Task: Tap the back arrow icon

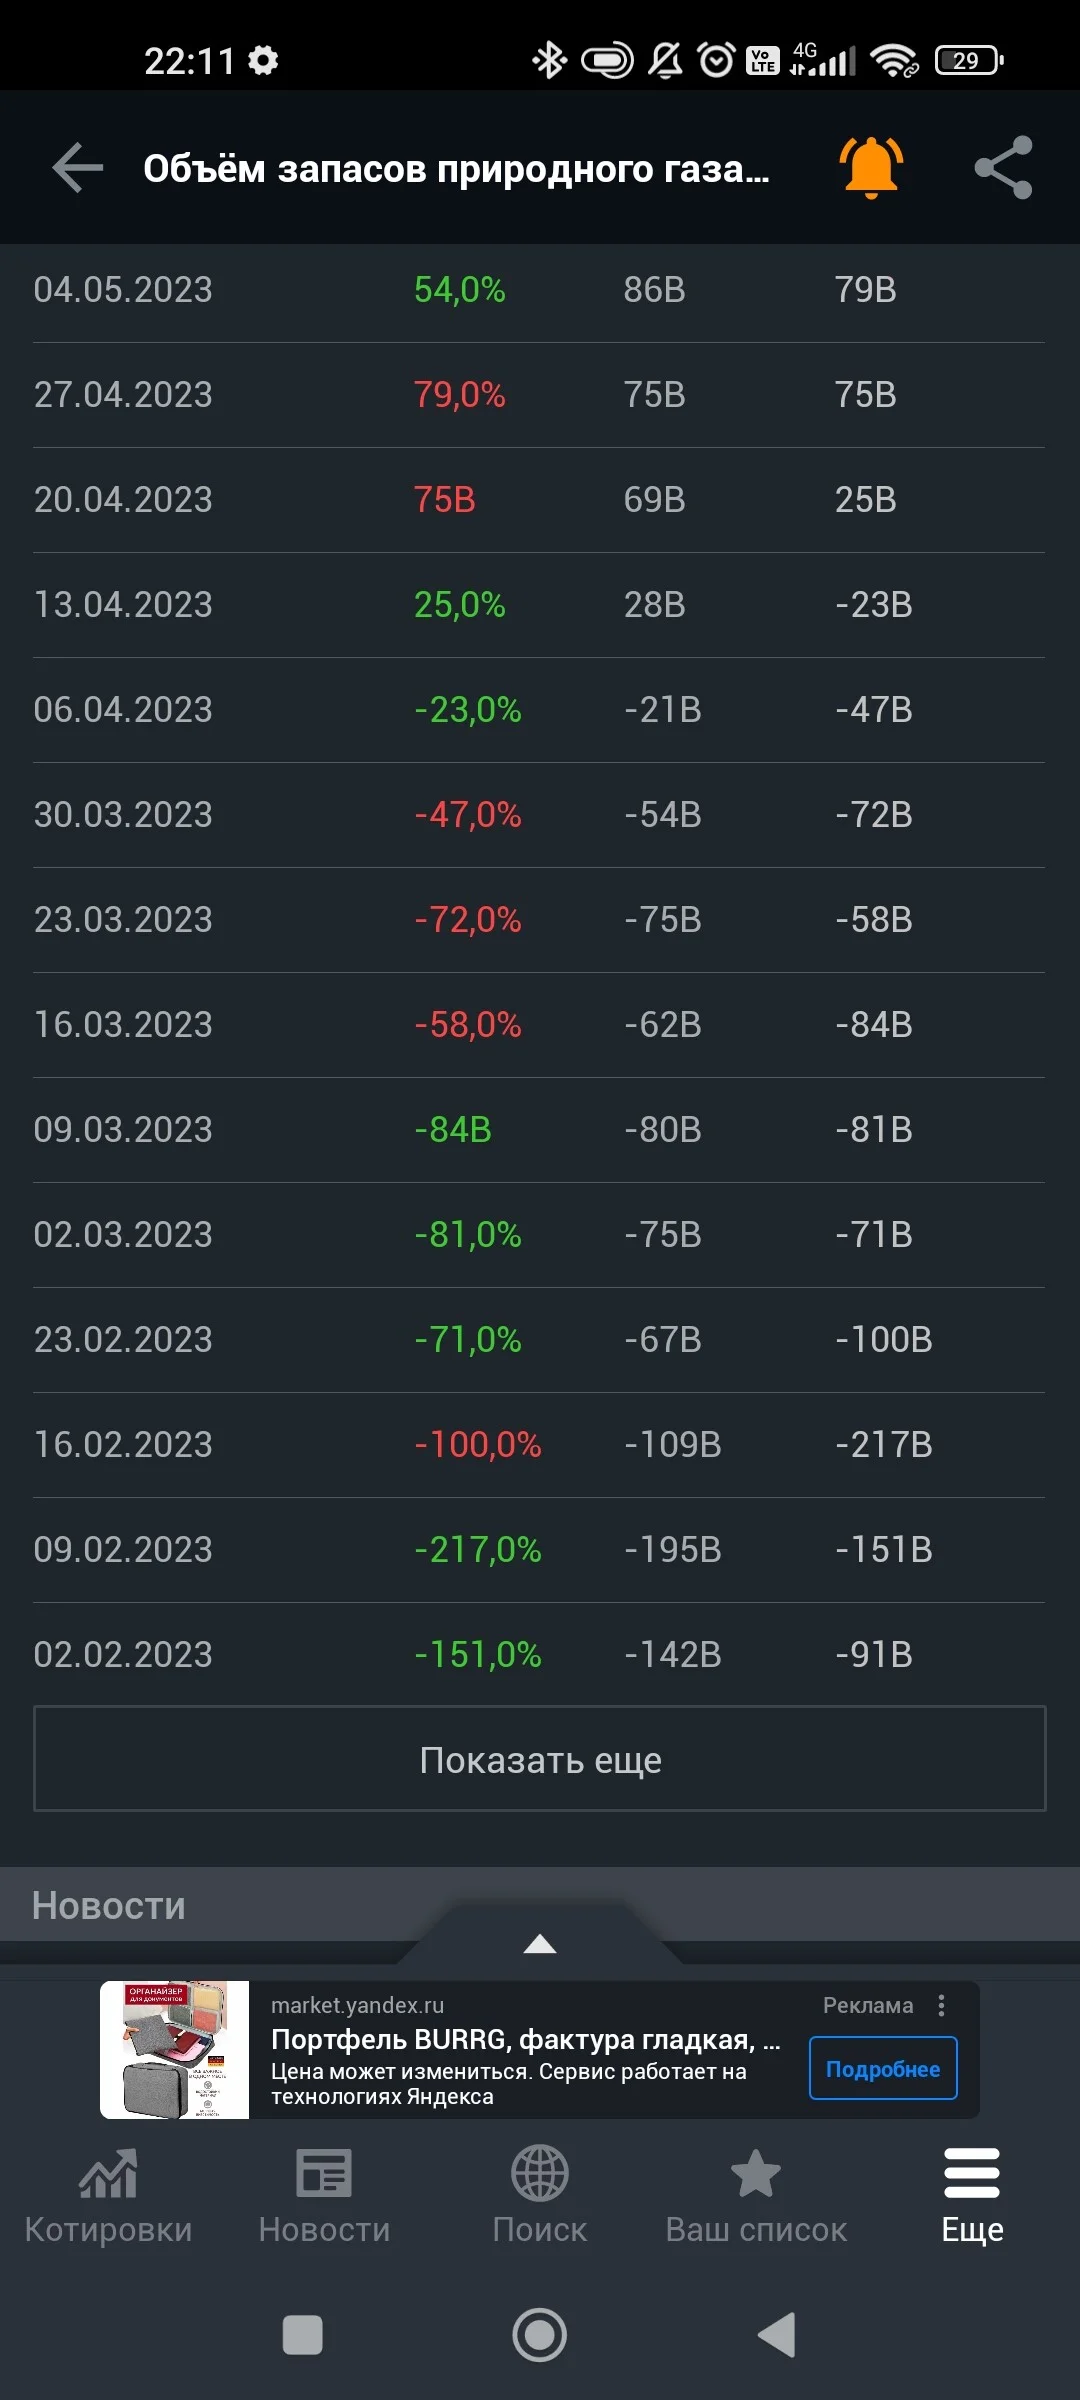Action: 78,167
